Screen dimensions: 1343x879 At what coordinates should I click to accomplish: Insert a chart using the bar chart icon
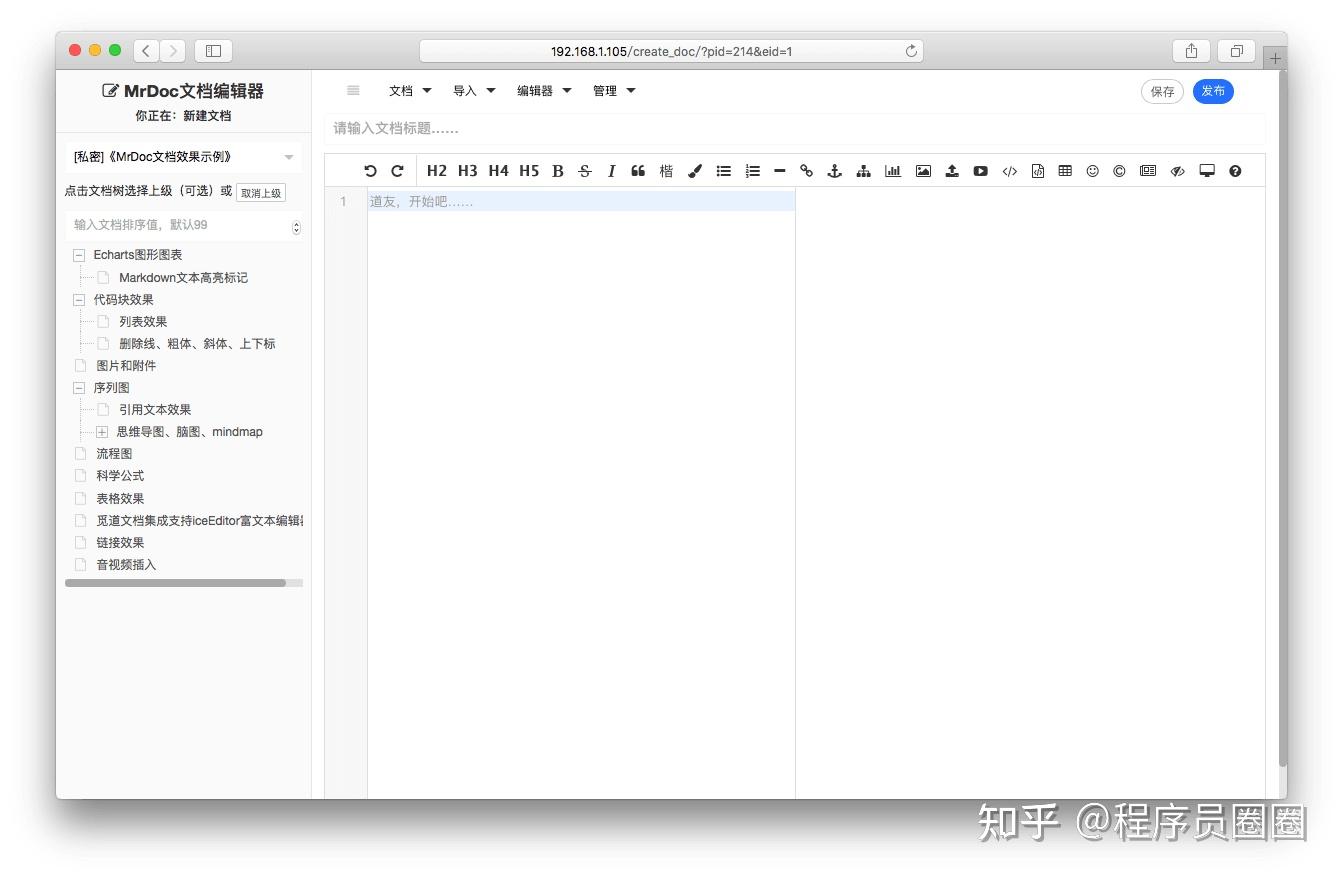click(892, 171)
